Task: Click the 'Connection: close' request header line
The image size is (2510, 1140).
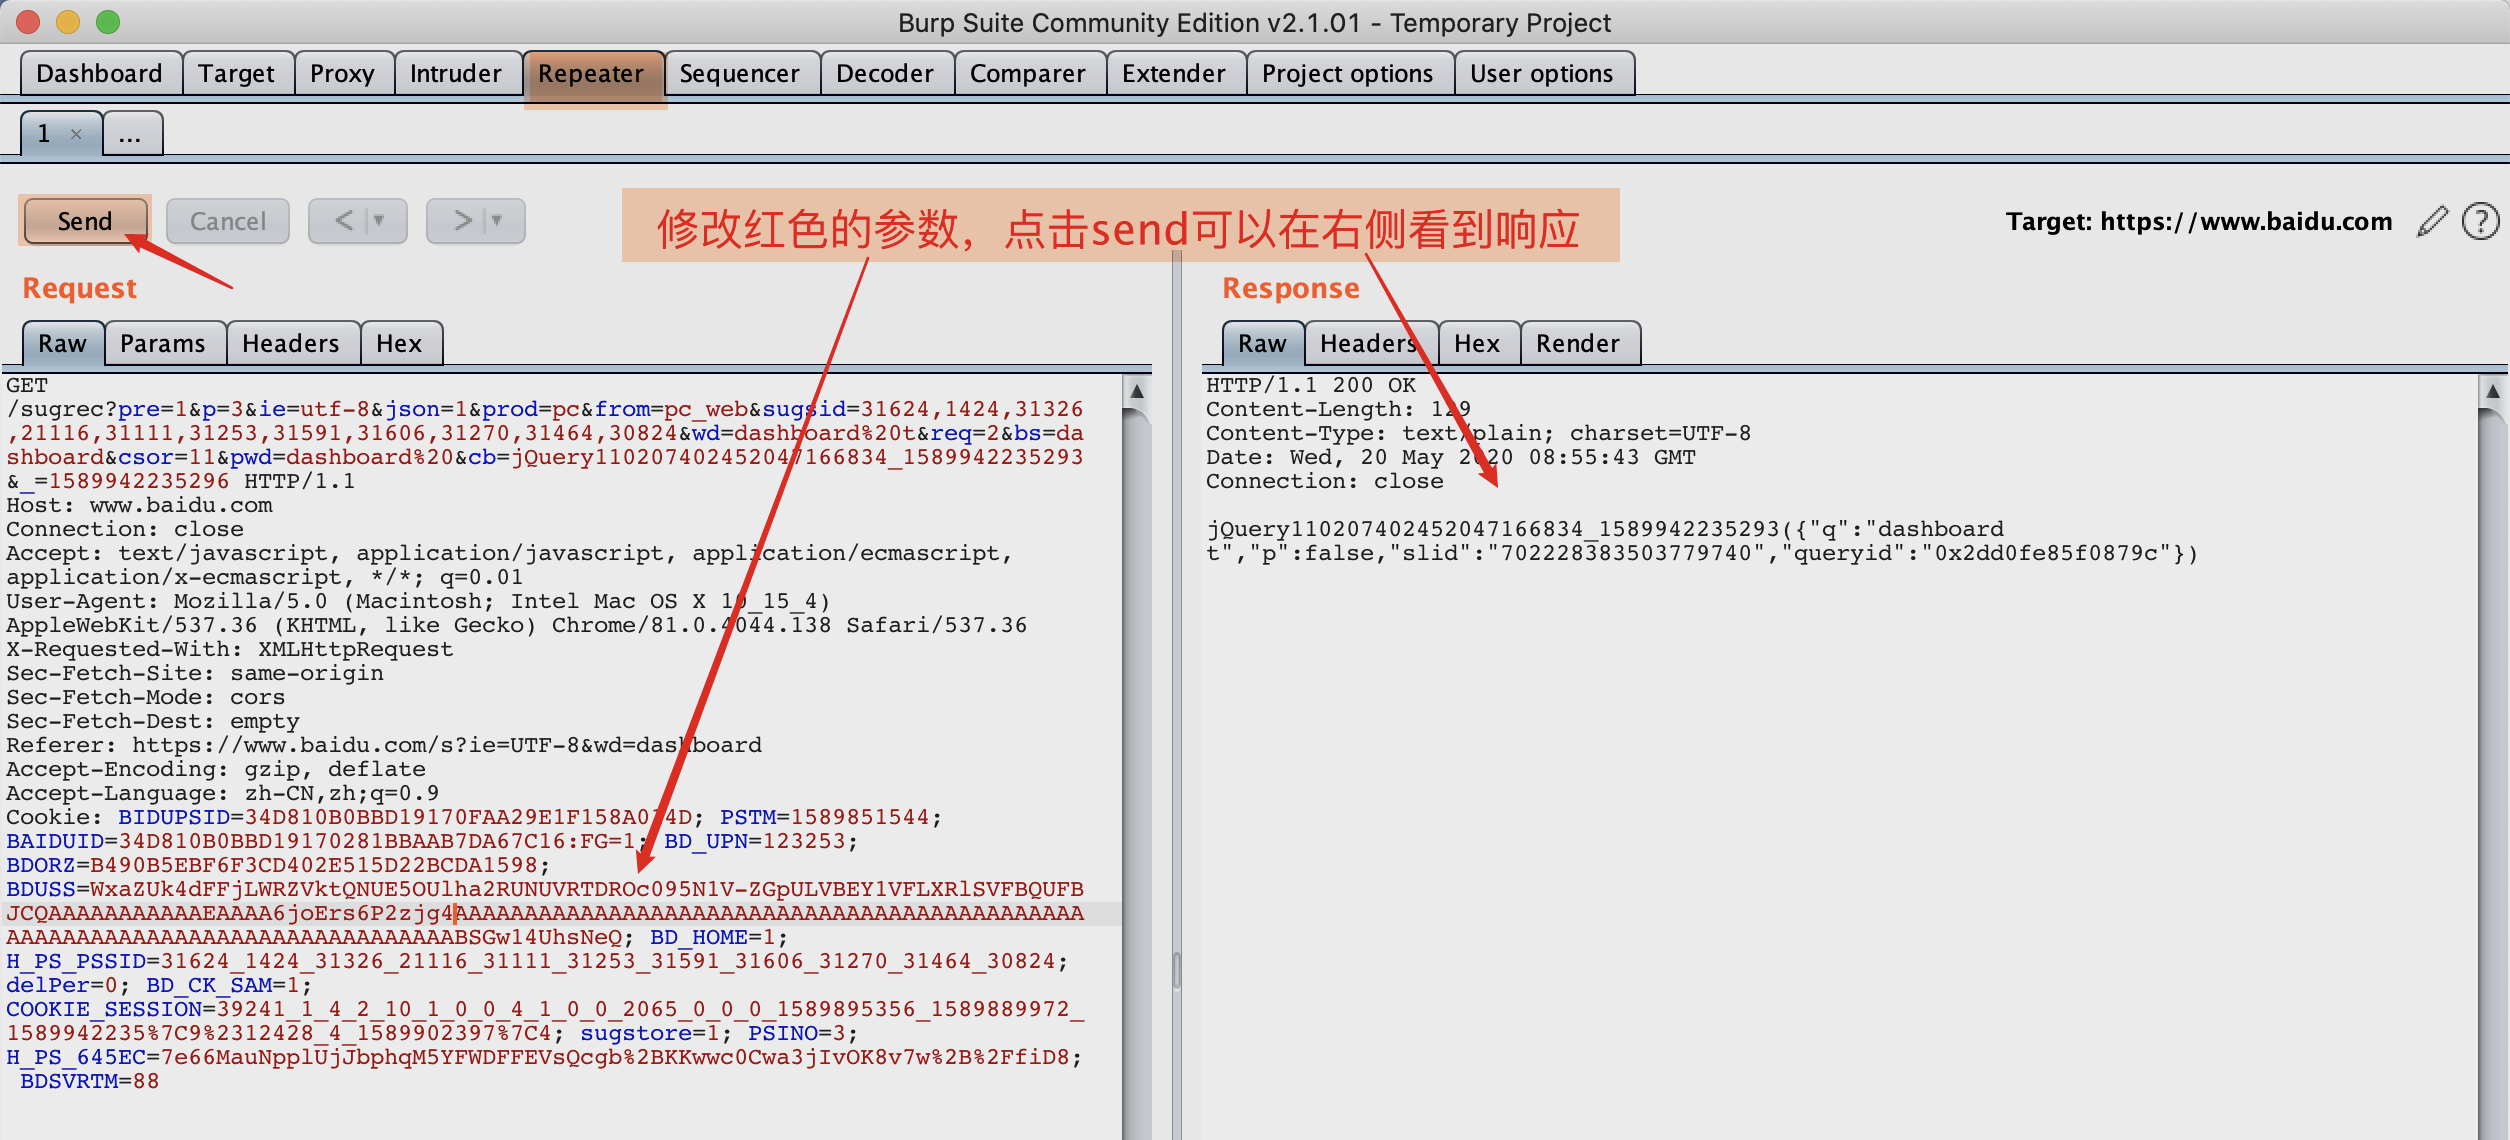Action: click(125, 529)
